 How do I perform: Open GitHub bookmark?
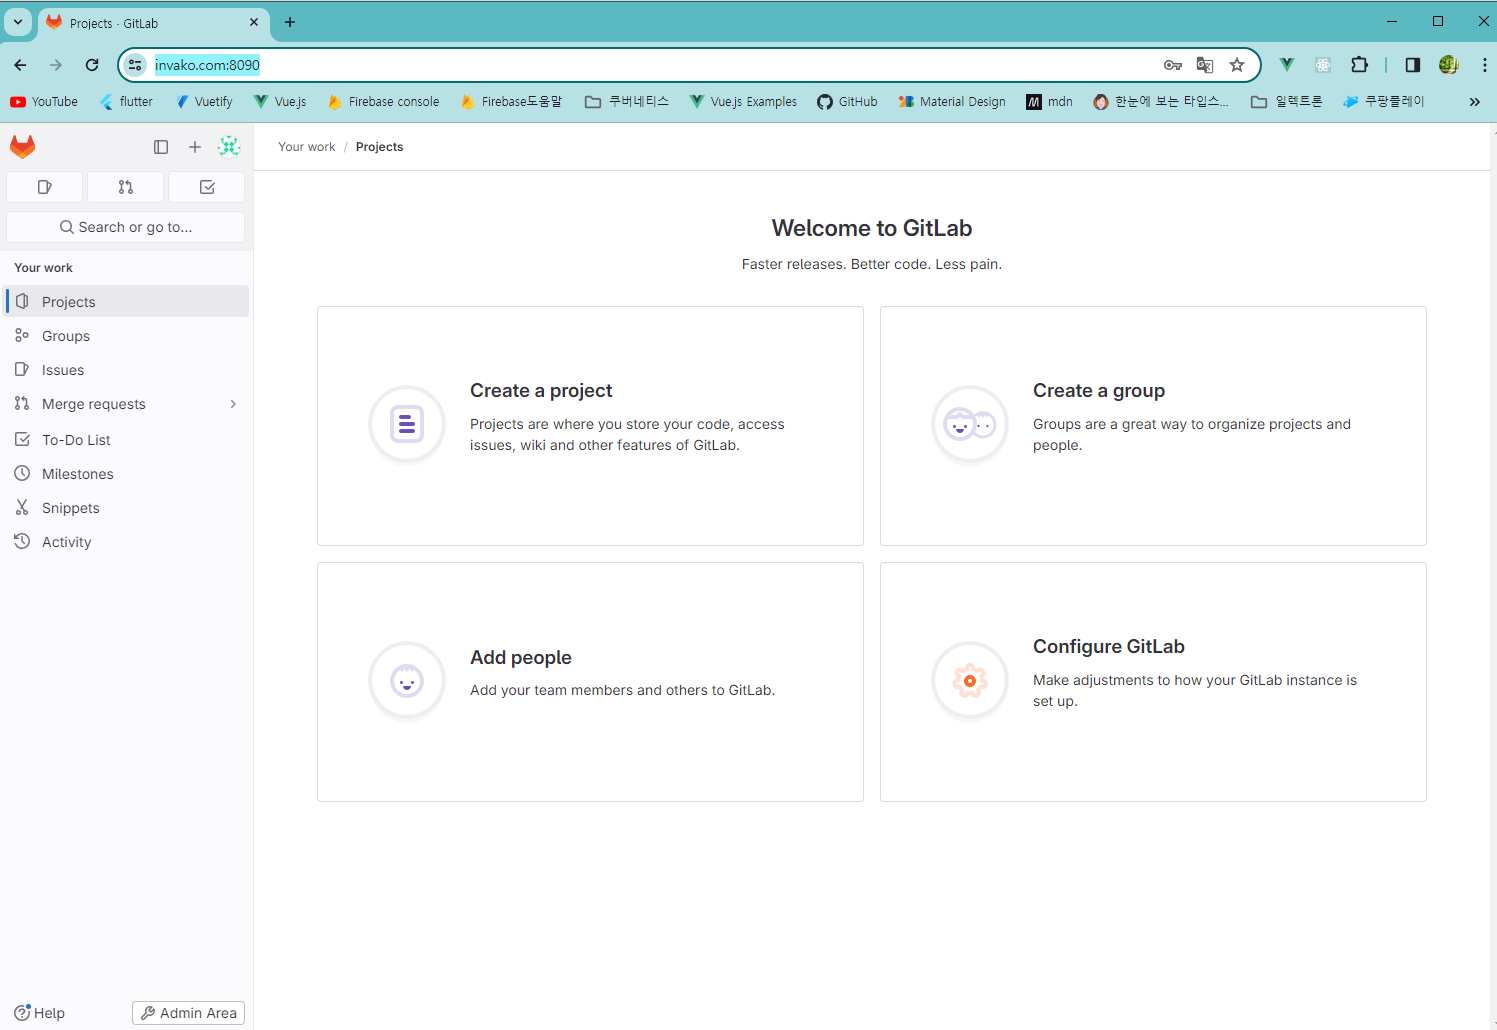(847, 102)
